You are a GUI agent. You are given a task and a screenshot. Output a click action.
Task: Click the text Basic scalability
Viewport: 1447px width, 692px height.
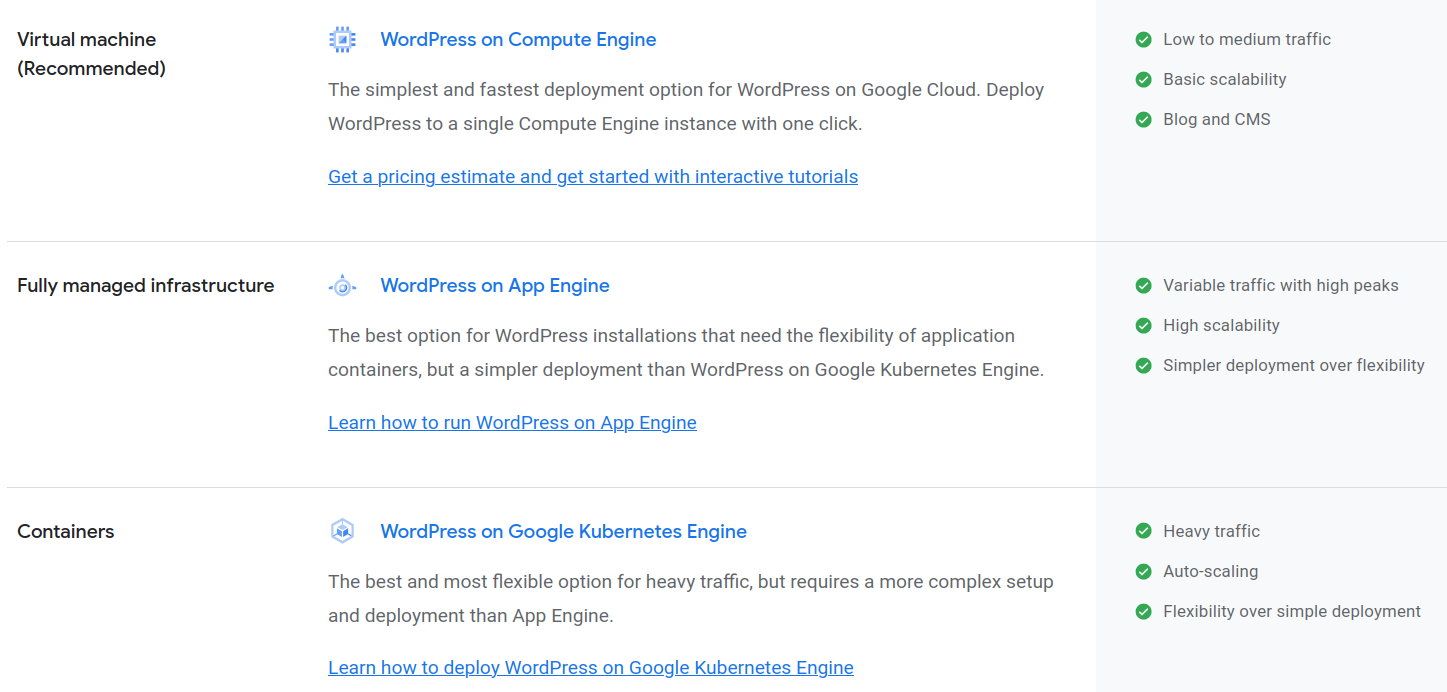1225,80
